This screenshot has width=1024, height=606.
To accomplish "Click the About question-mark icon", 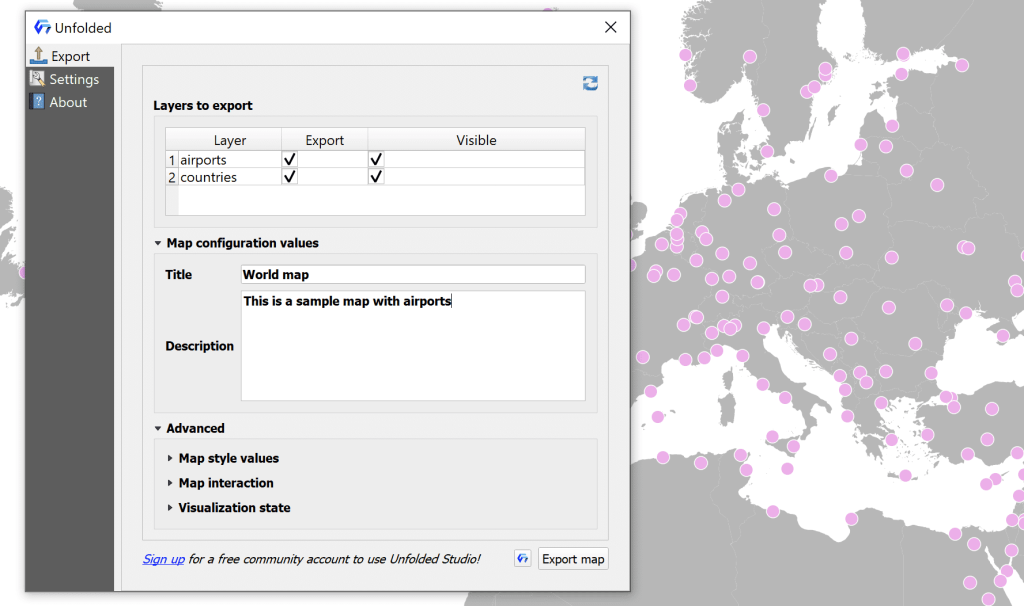I will [38, 101].
